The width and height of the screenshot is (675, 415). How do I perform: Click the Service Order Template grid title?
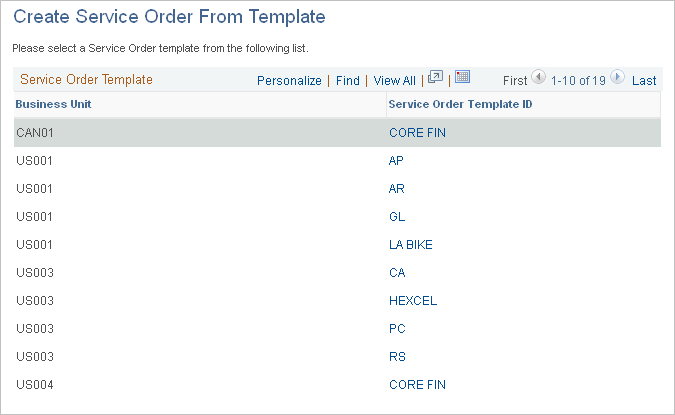(x=87, y=80)
